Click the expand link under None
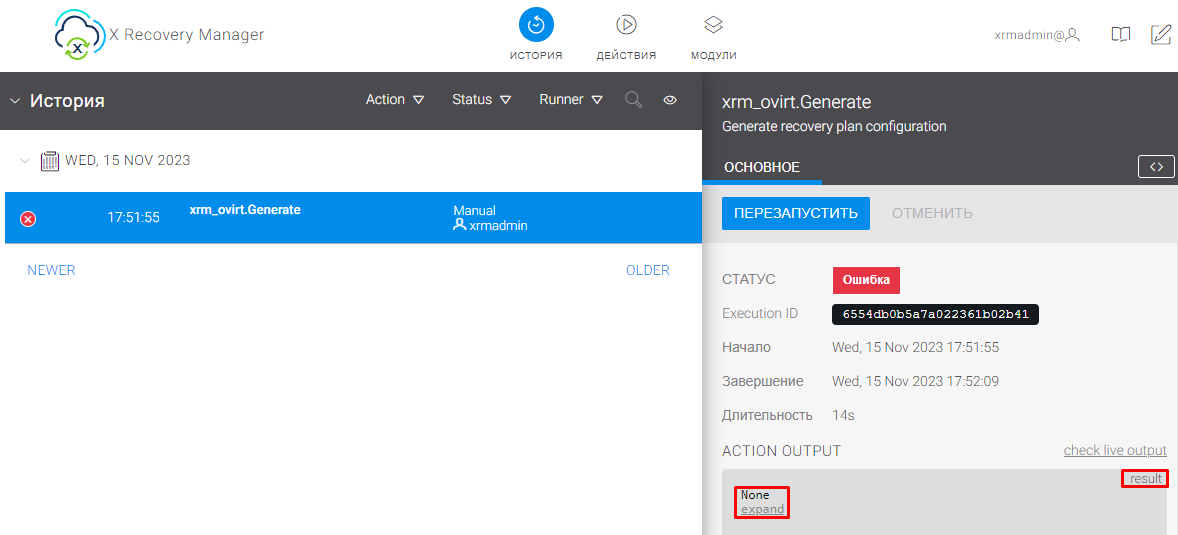The height and width of the screenshot is (535, 1178). (x=762, y=510)
